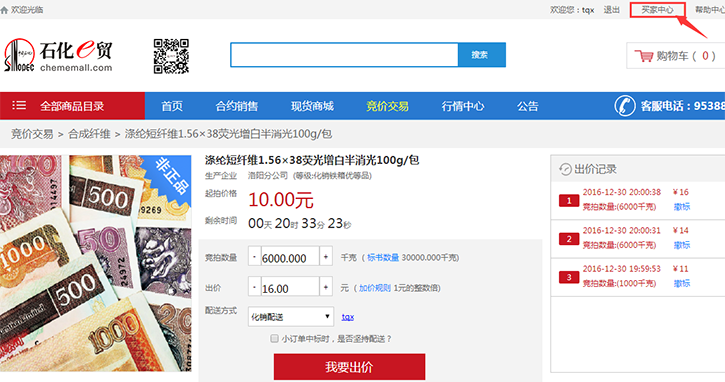Click the product banknote image

[96, 263]
